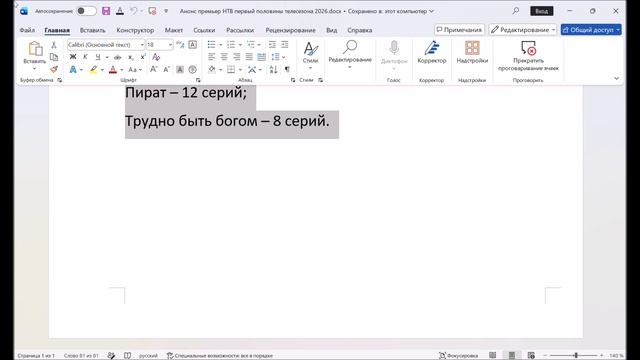
Task: Align text left
Action: point(211,57)
